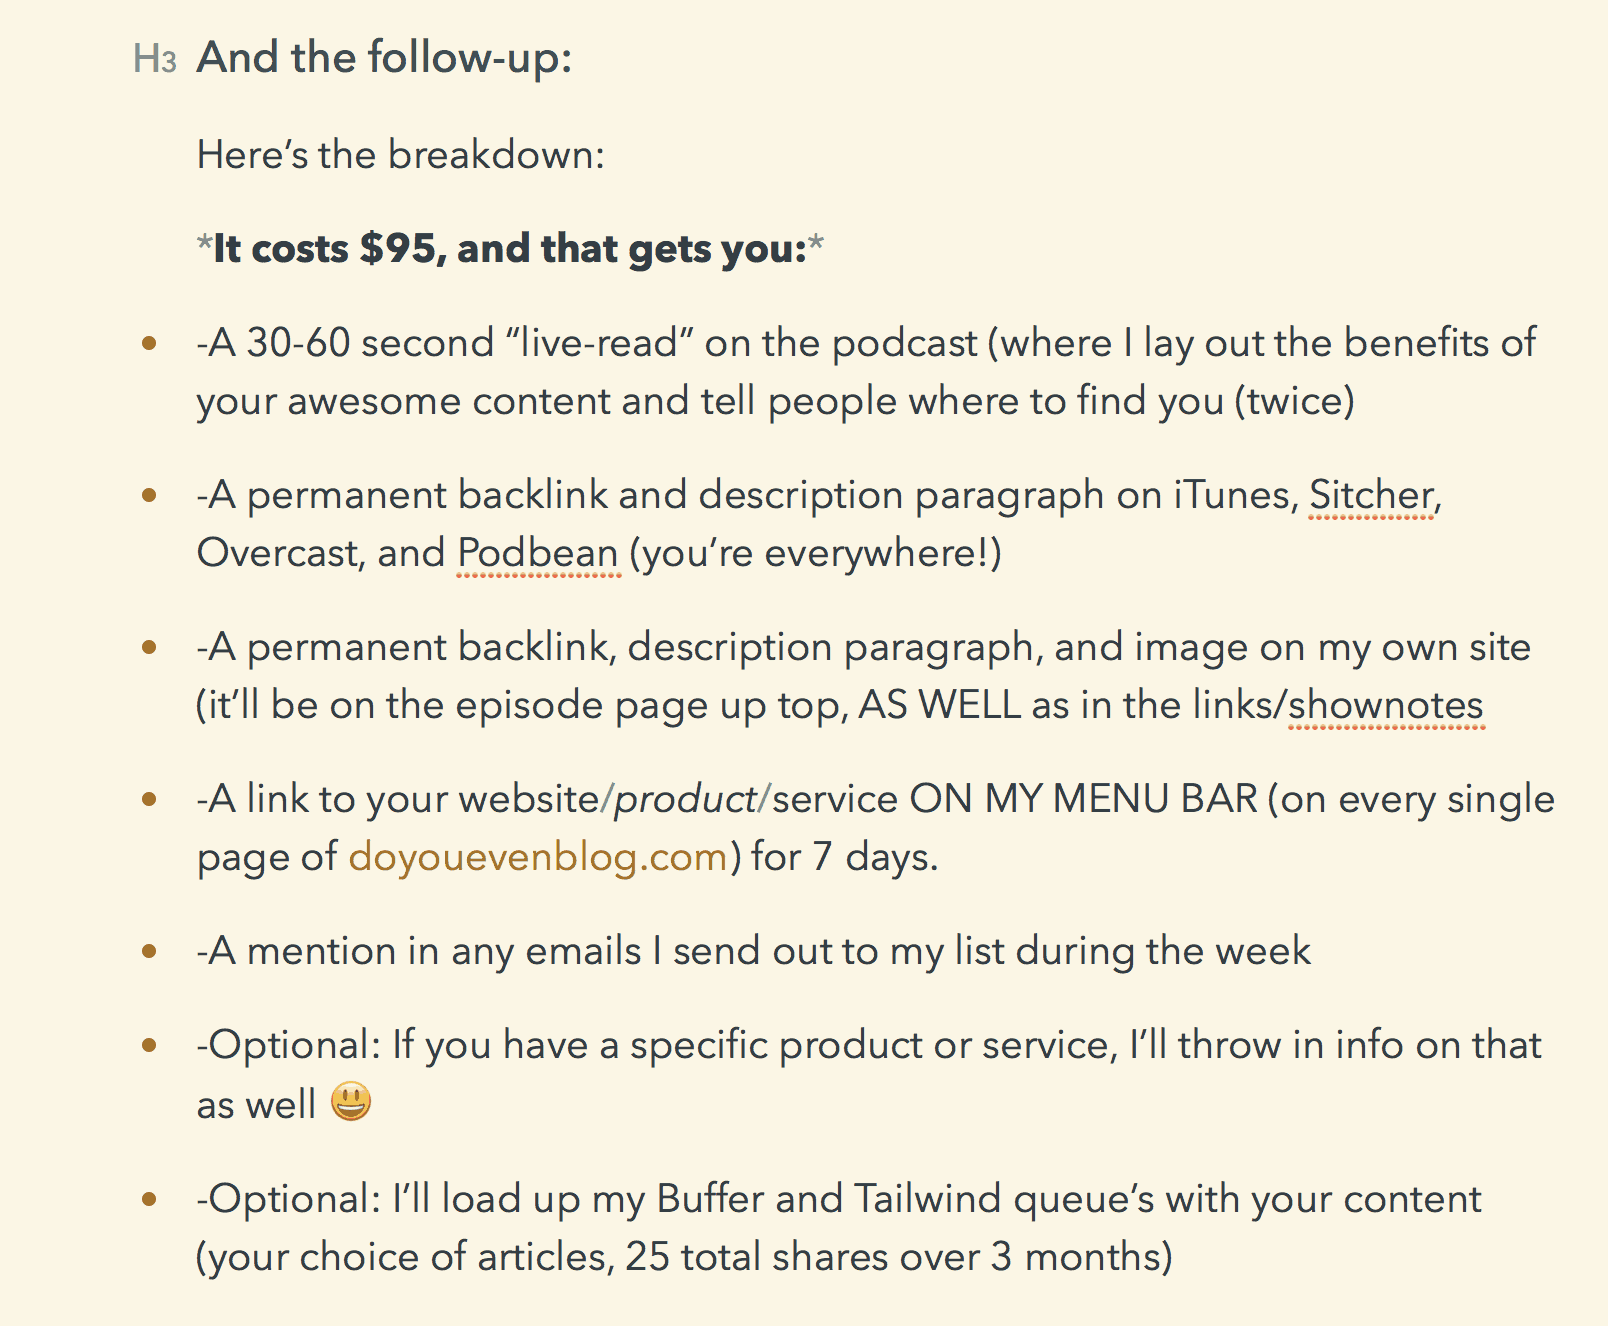1608x1326 pixels.
Task: Click the italic word 'product'
Action: point(685,800)
